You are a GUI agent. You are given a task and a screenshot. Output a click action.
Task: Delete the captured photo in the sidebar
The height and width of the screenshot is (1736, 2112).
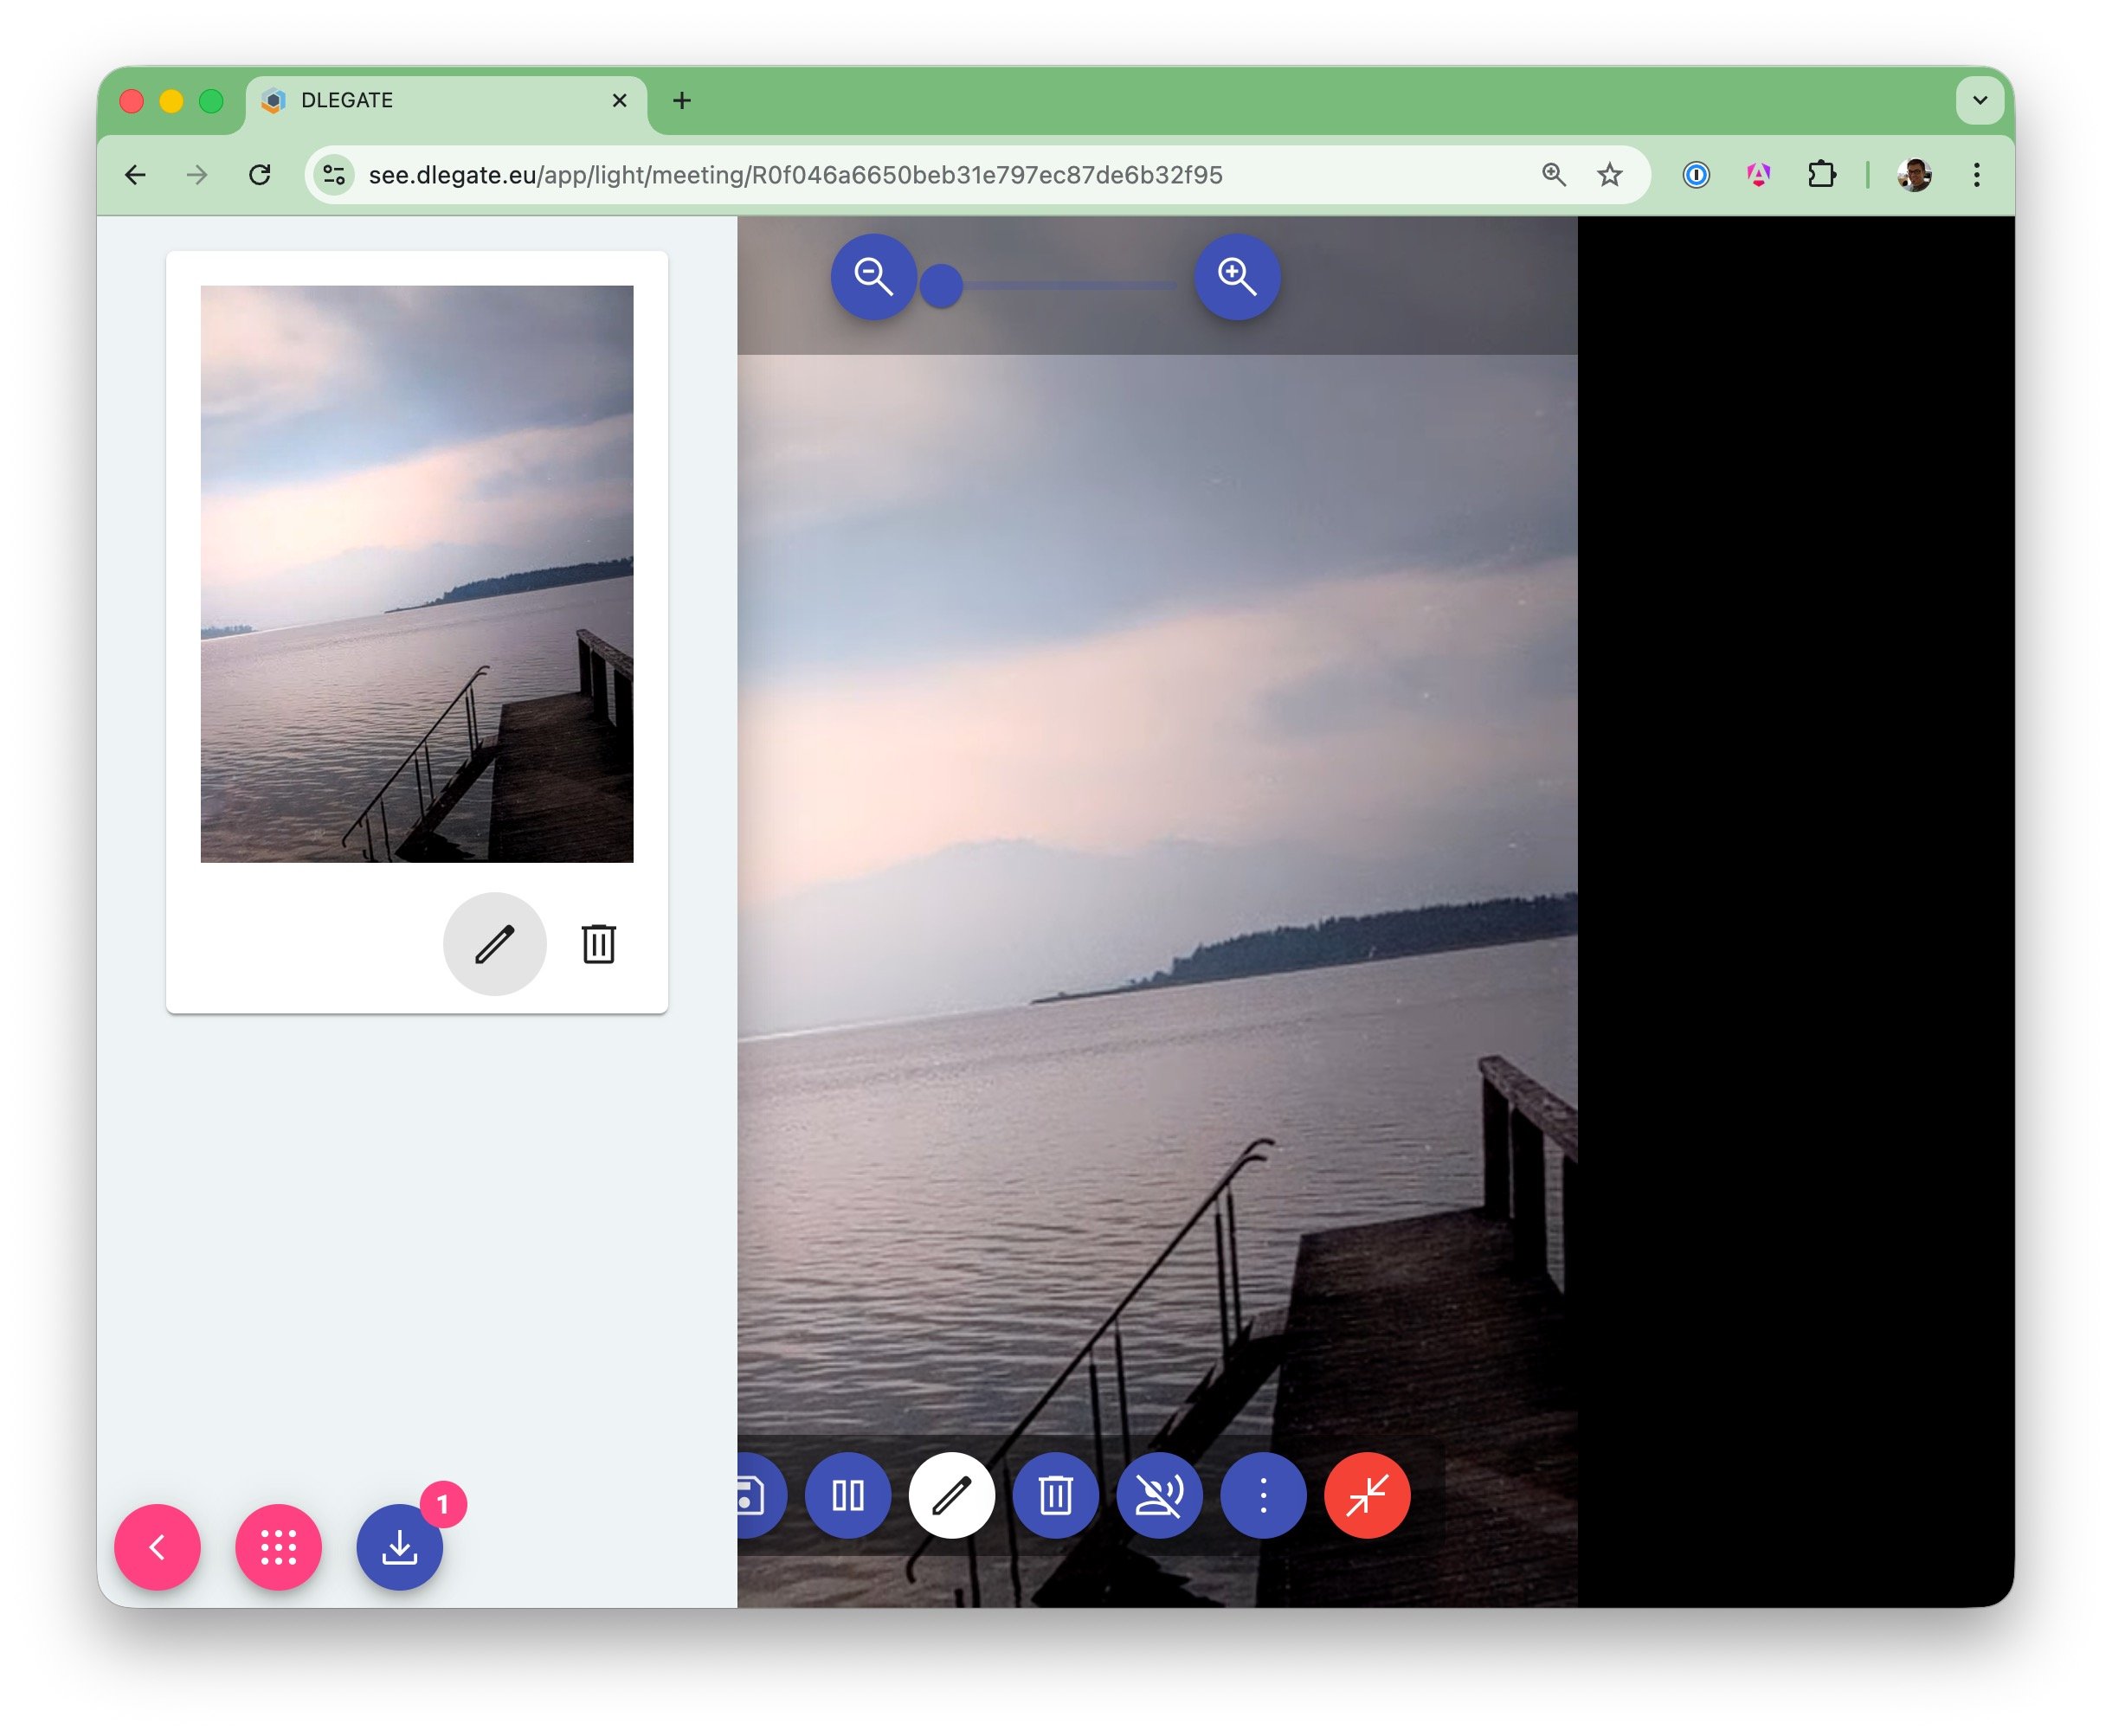click(597, 943)
